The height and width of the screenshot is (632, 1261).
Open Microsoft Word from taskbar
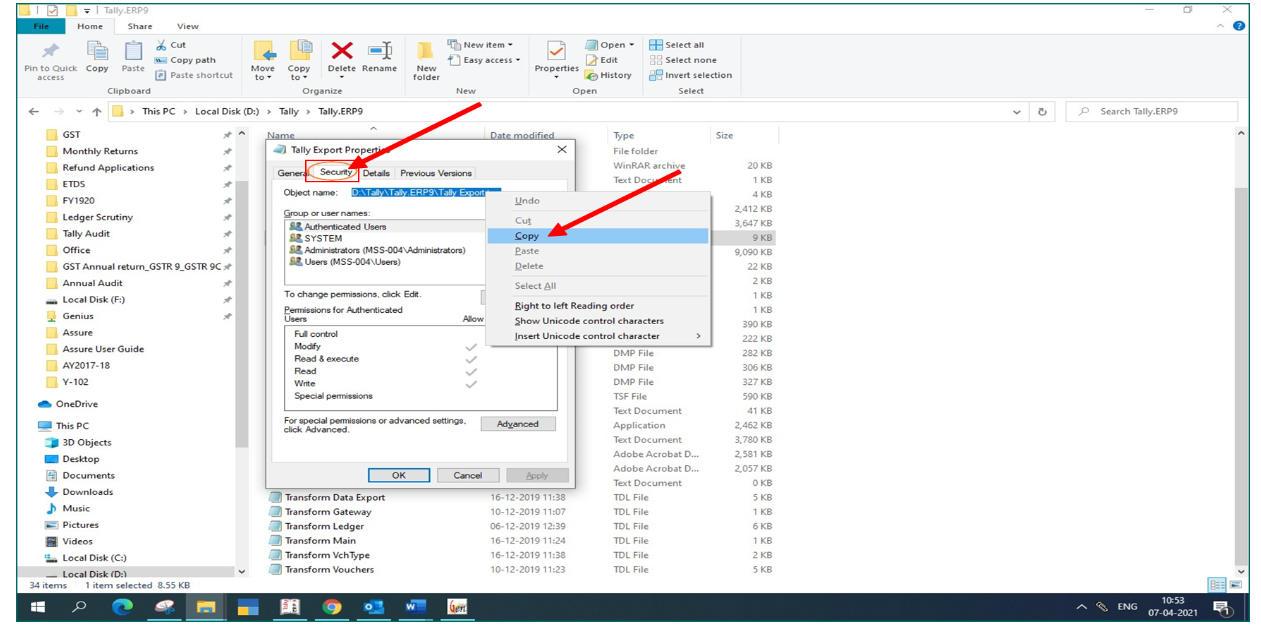(415, 607)
